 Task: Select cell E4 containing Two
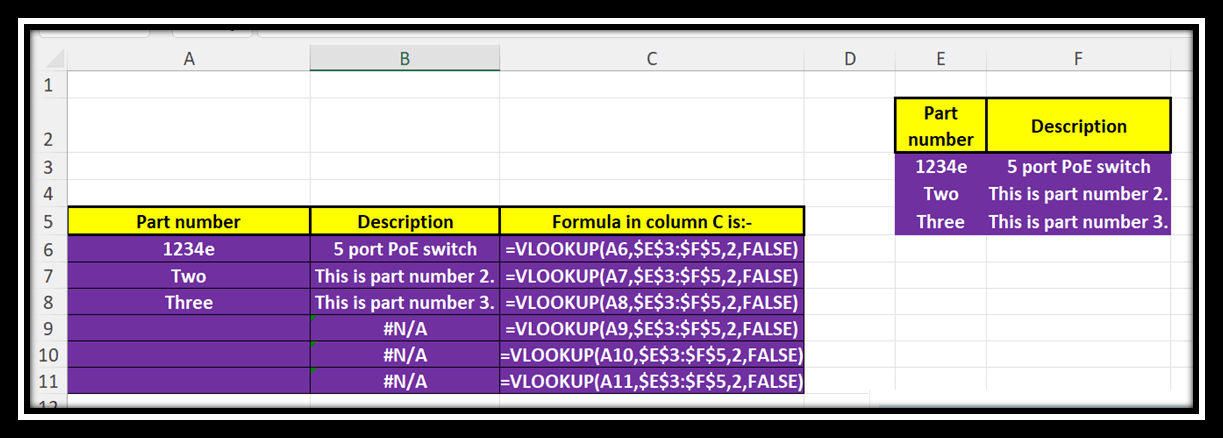click(940, 193)
